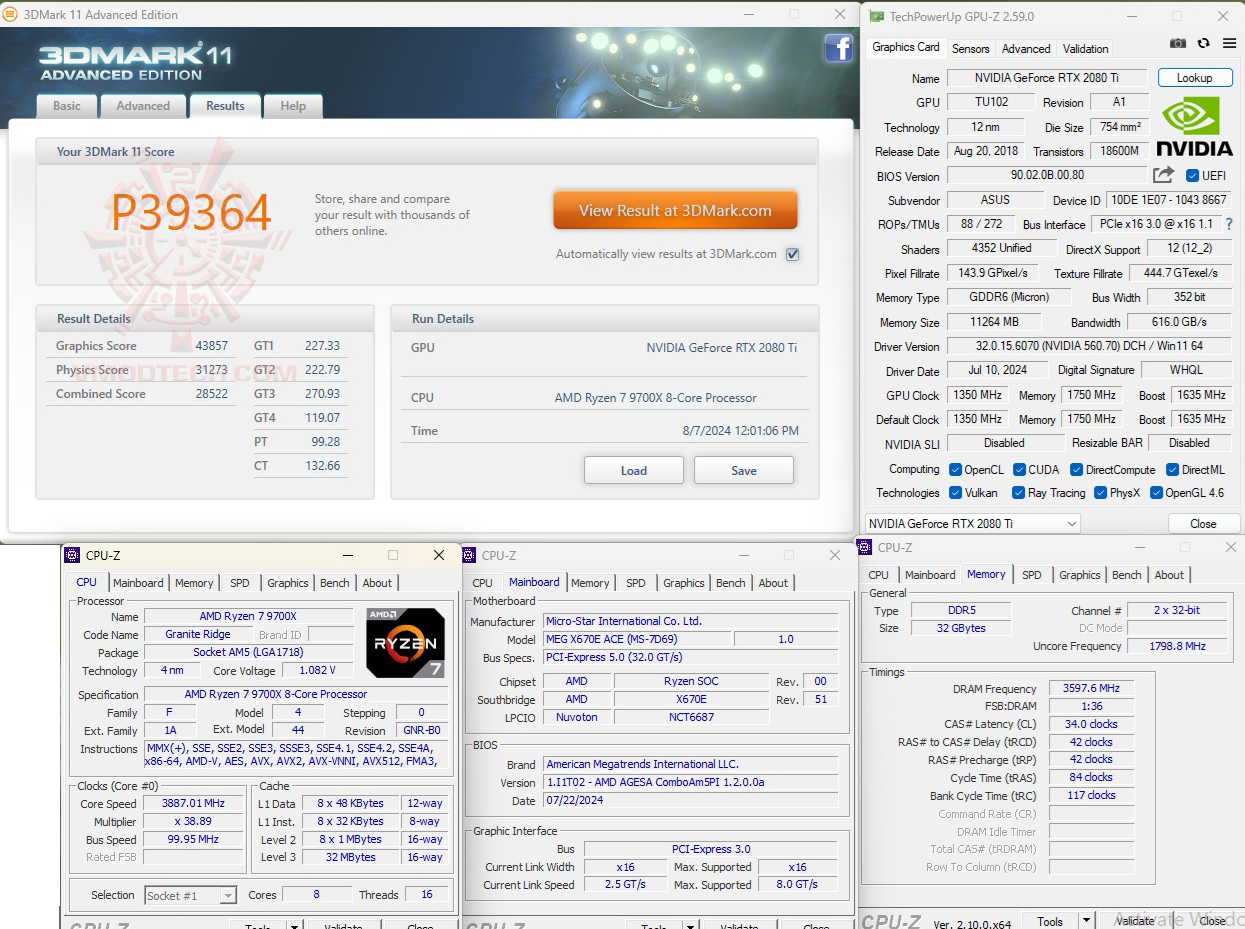Click the GPU-Z refresh icon
Viewport: 1245px width, 929px height.
(1203, 44)
